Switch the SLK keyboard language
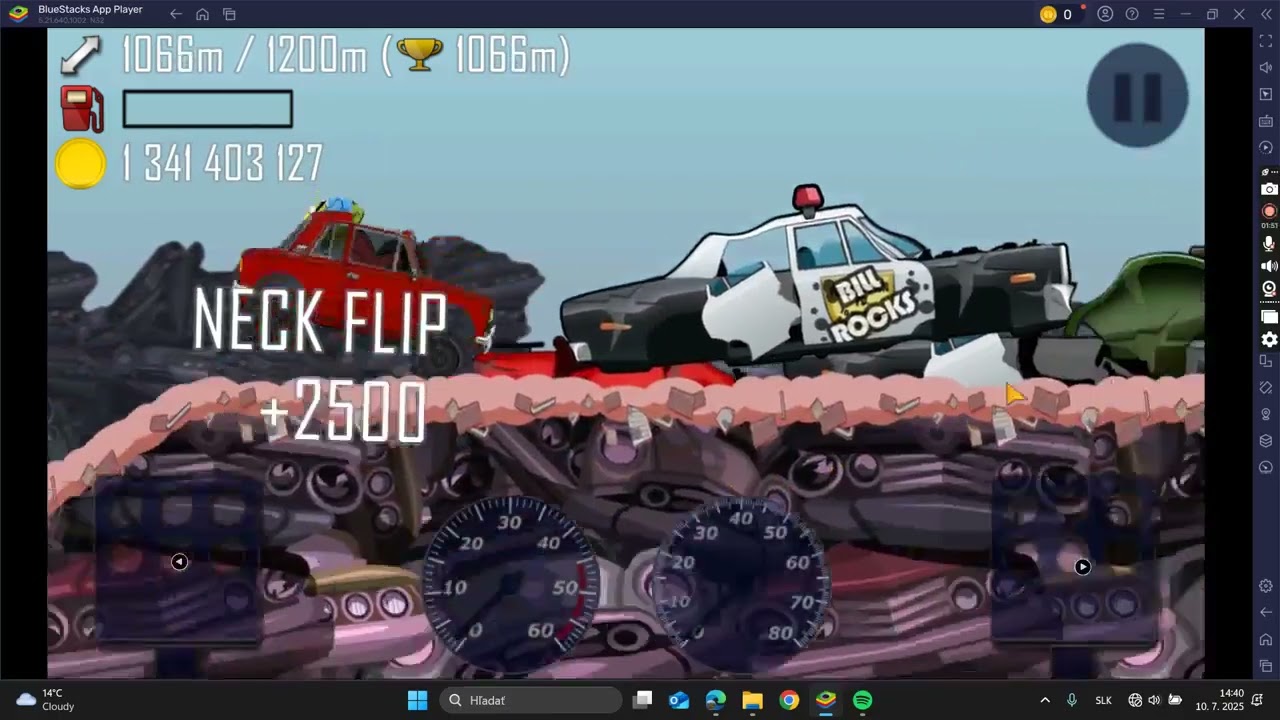Screen dimensions: 1280x720 (1104, 700)
